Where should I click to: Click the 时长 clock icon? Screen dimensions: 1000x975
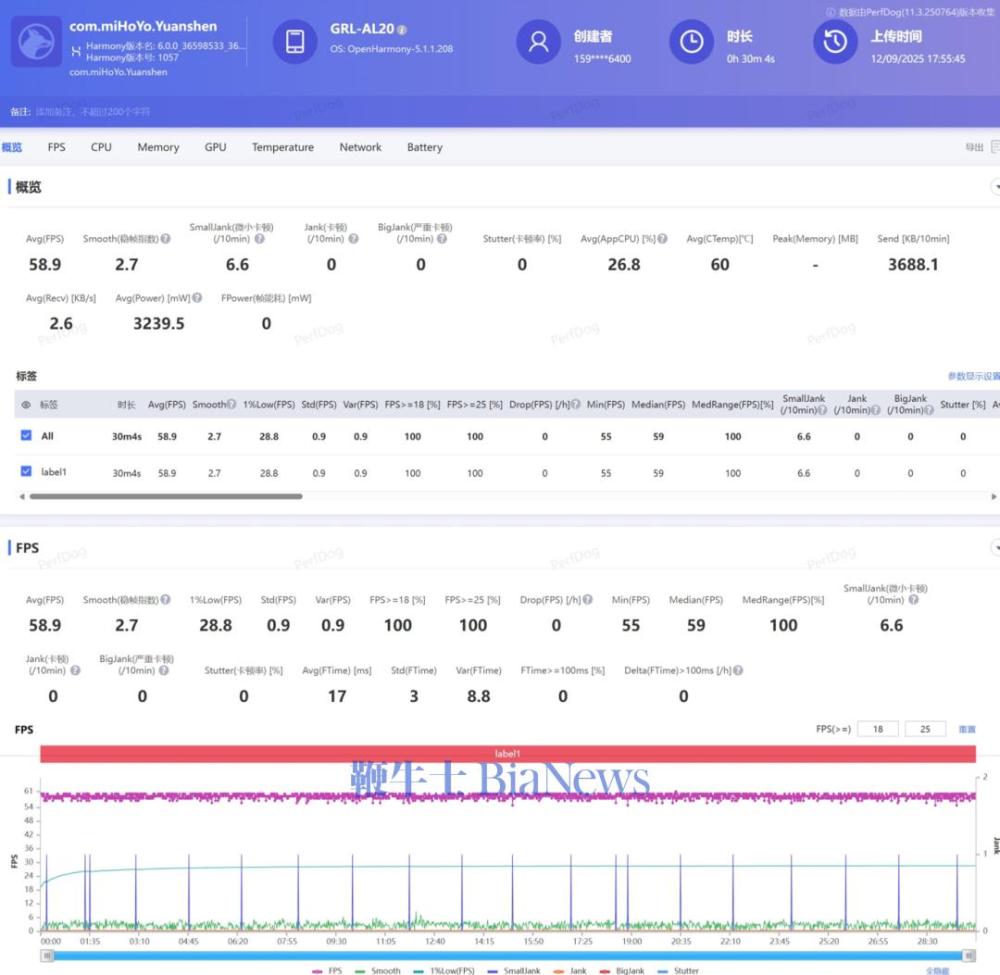pyautogui.click(x=691, y=41)
